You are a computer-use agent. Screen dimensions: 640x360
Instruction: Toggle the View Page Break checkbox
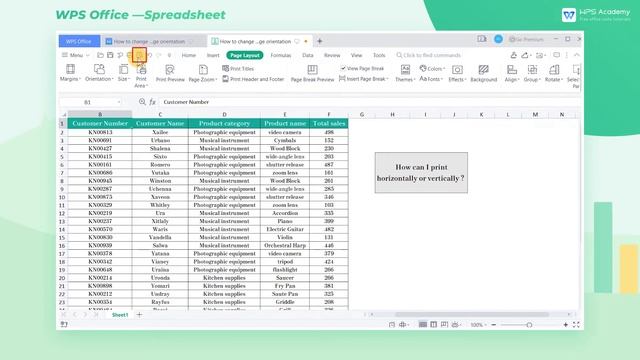(x=343, y=68)
